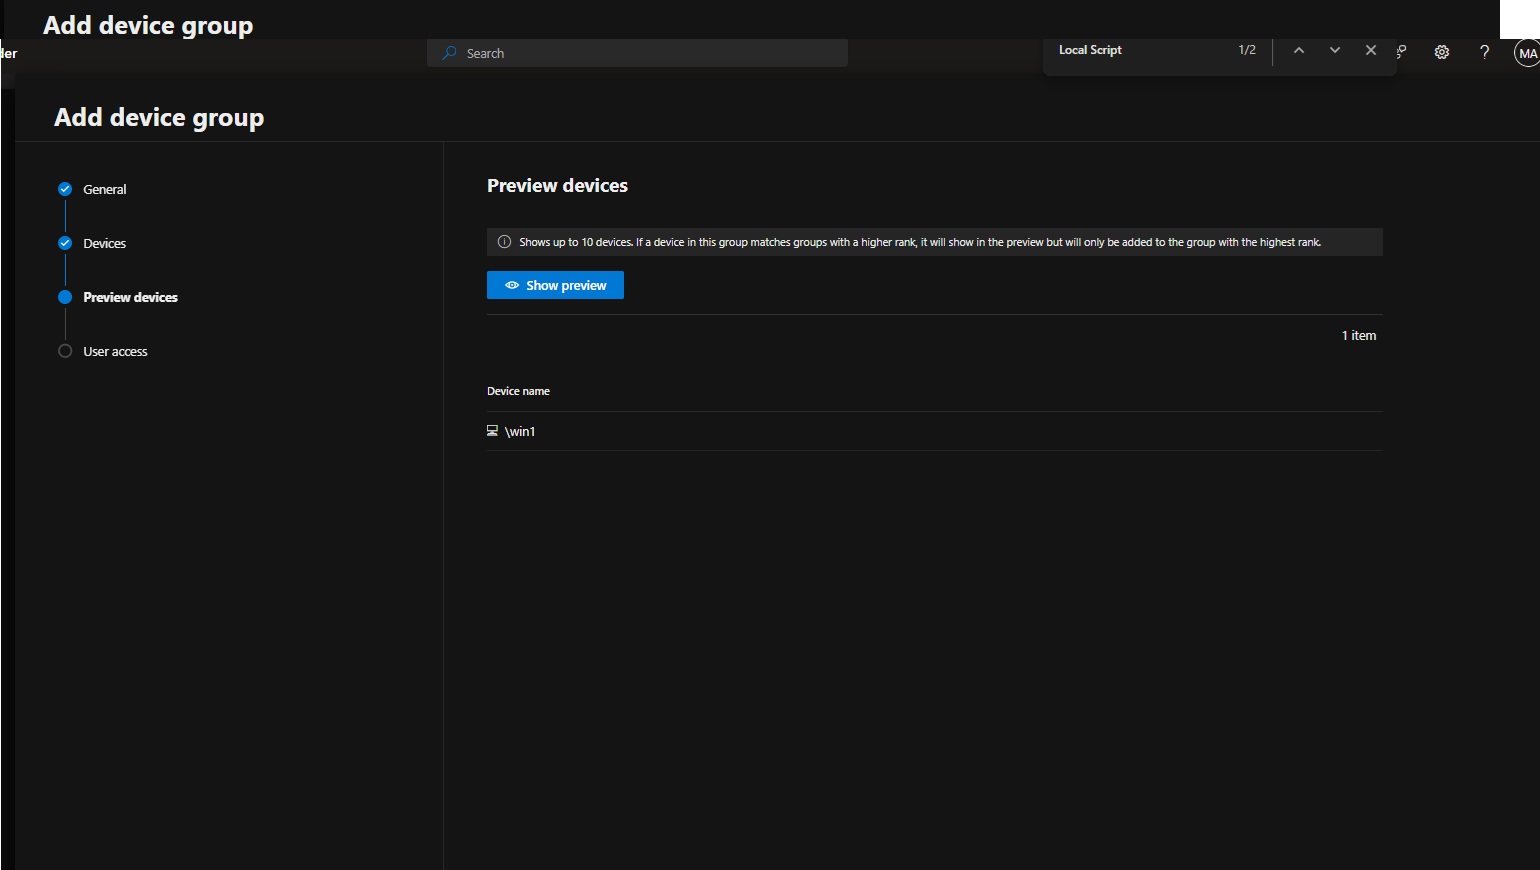1540x870 pixels.
Task: Select the Preview devices step
Action: coord(130,297)
